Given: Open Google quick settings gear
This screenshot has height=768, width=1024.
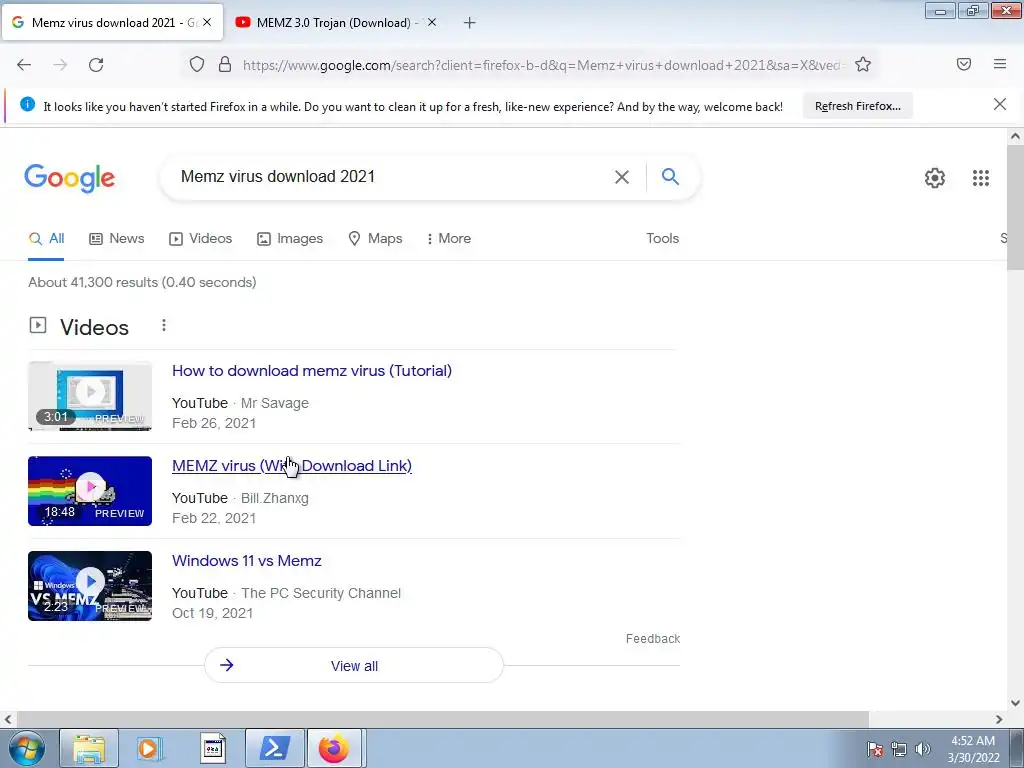Looking at the screenshot, I should click(935, 178).
